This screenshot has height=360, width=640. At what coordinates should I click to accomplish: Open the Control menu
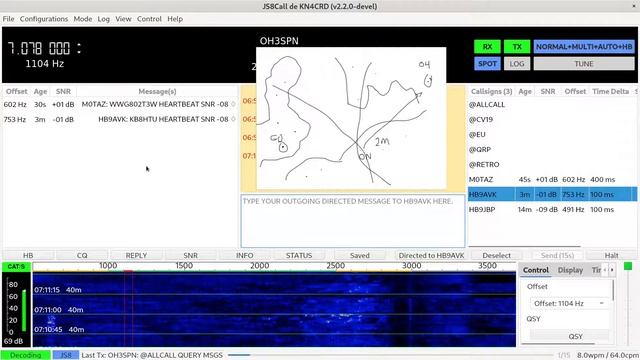(x=149, y=19)
